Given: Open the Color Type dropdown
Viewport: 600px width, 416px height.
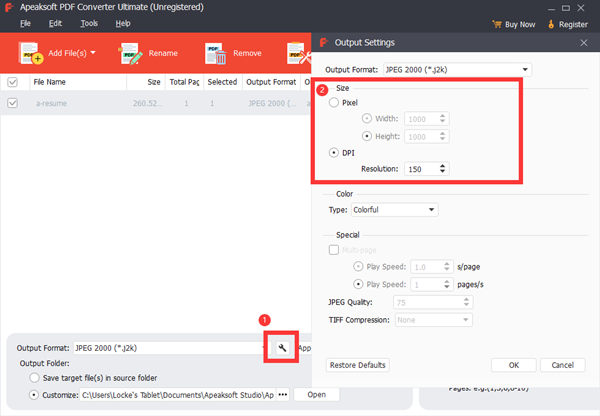Looking at the screenshot, I should 395,210.
